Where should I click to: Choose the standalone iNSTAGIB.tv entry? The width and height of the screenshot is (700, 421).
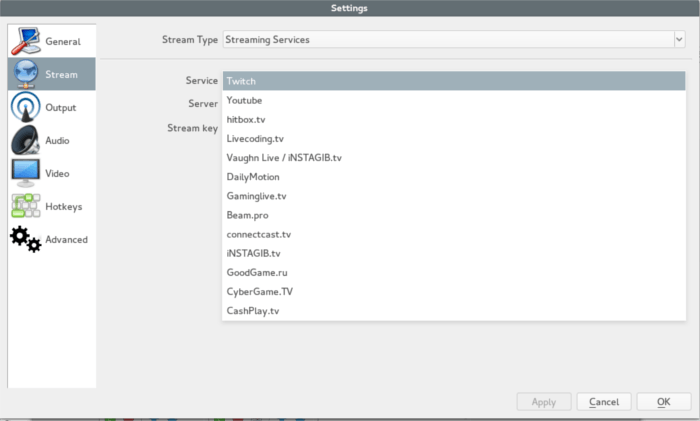point(454,253)
